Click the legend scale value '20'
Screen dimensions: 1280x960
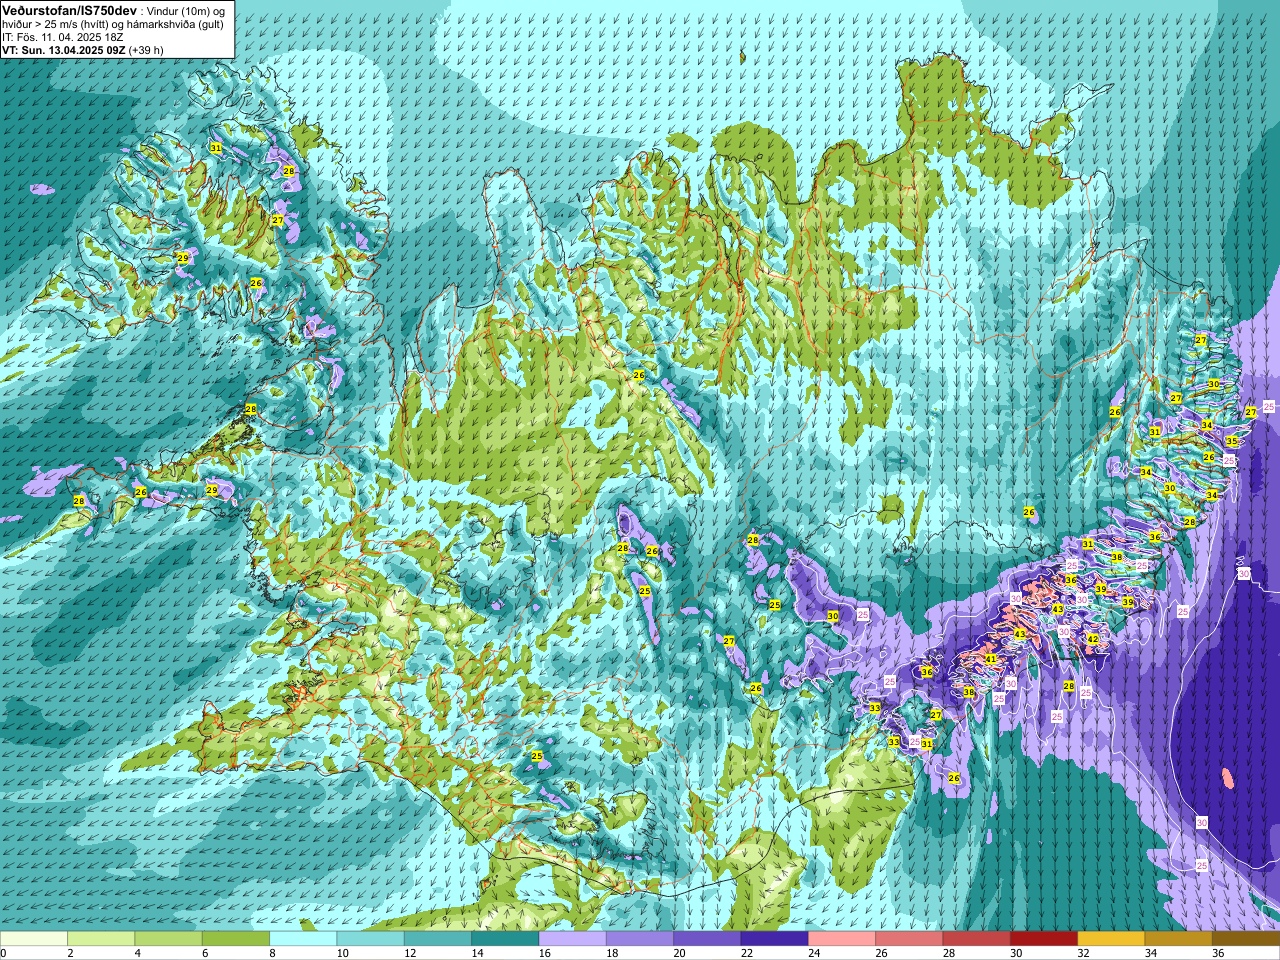[678, 953]
